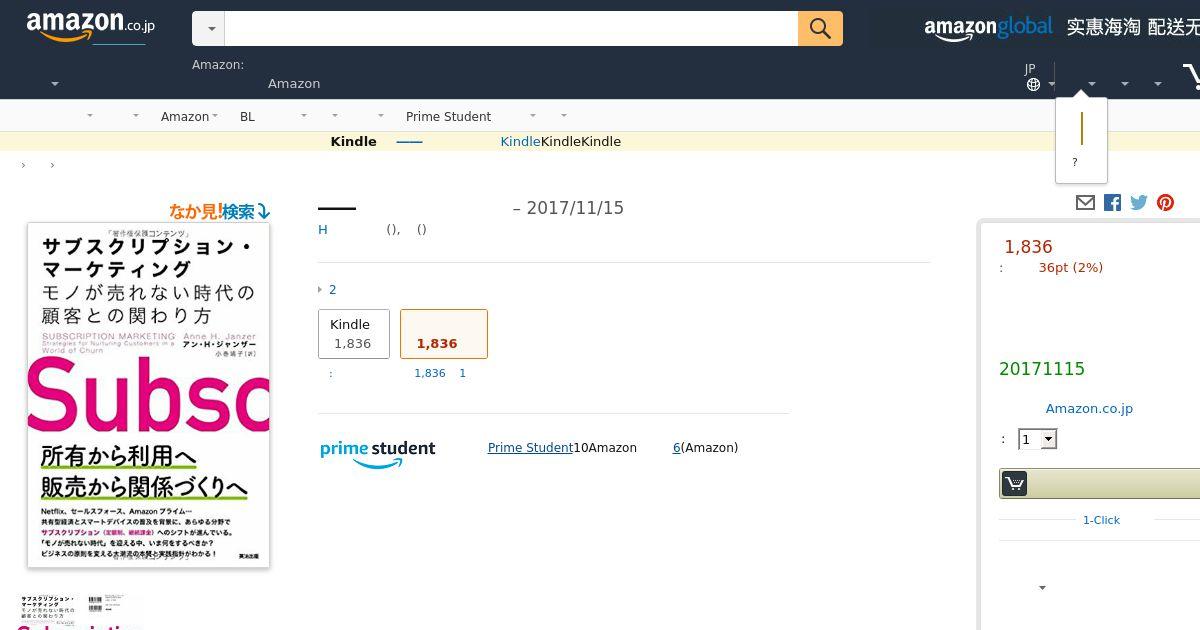Click the orange search magnifier button
Image resolution: width=1200 pixels, height=630 pixels.
click(x=820, y=29)
